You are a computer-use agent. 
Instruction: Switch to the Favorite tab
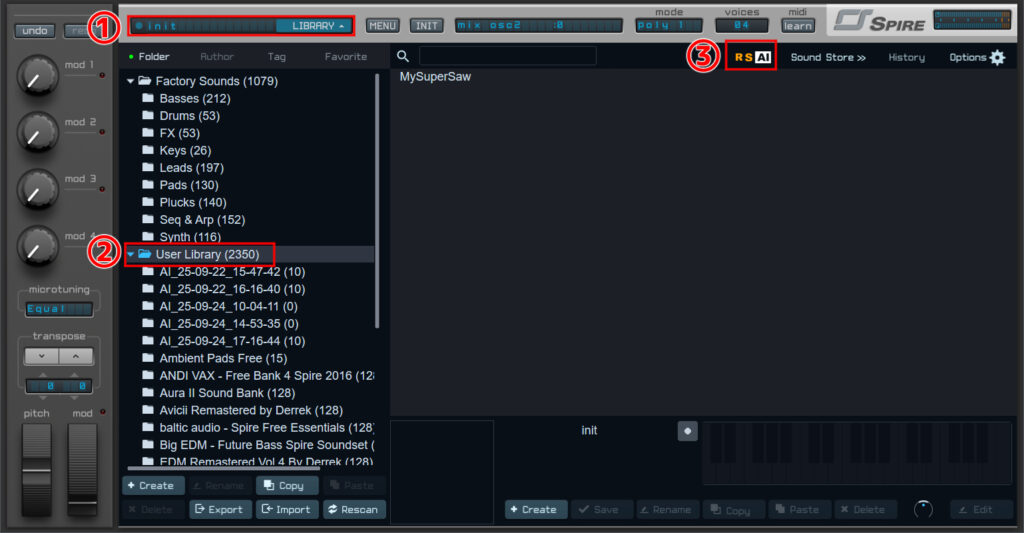tap(345, 57)
